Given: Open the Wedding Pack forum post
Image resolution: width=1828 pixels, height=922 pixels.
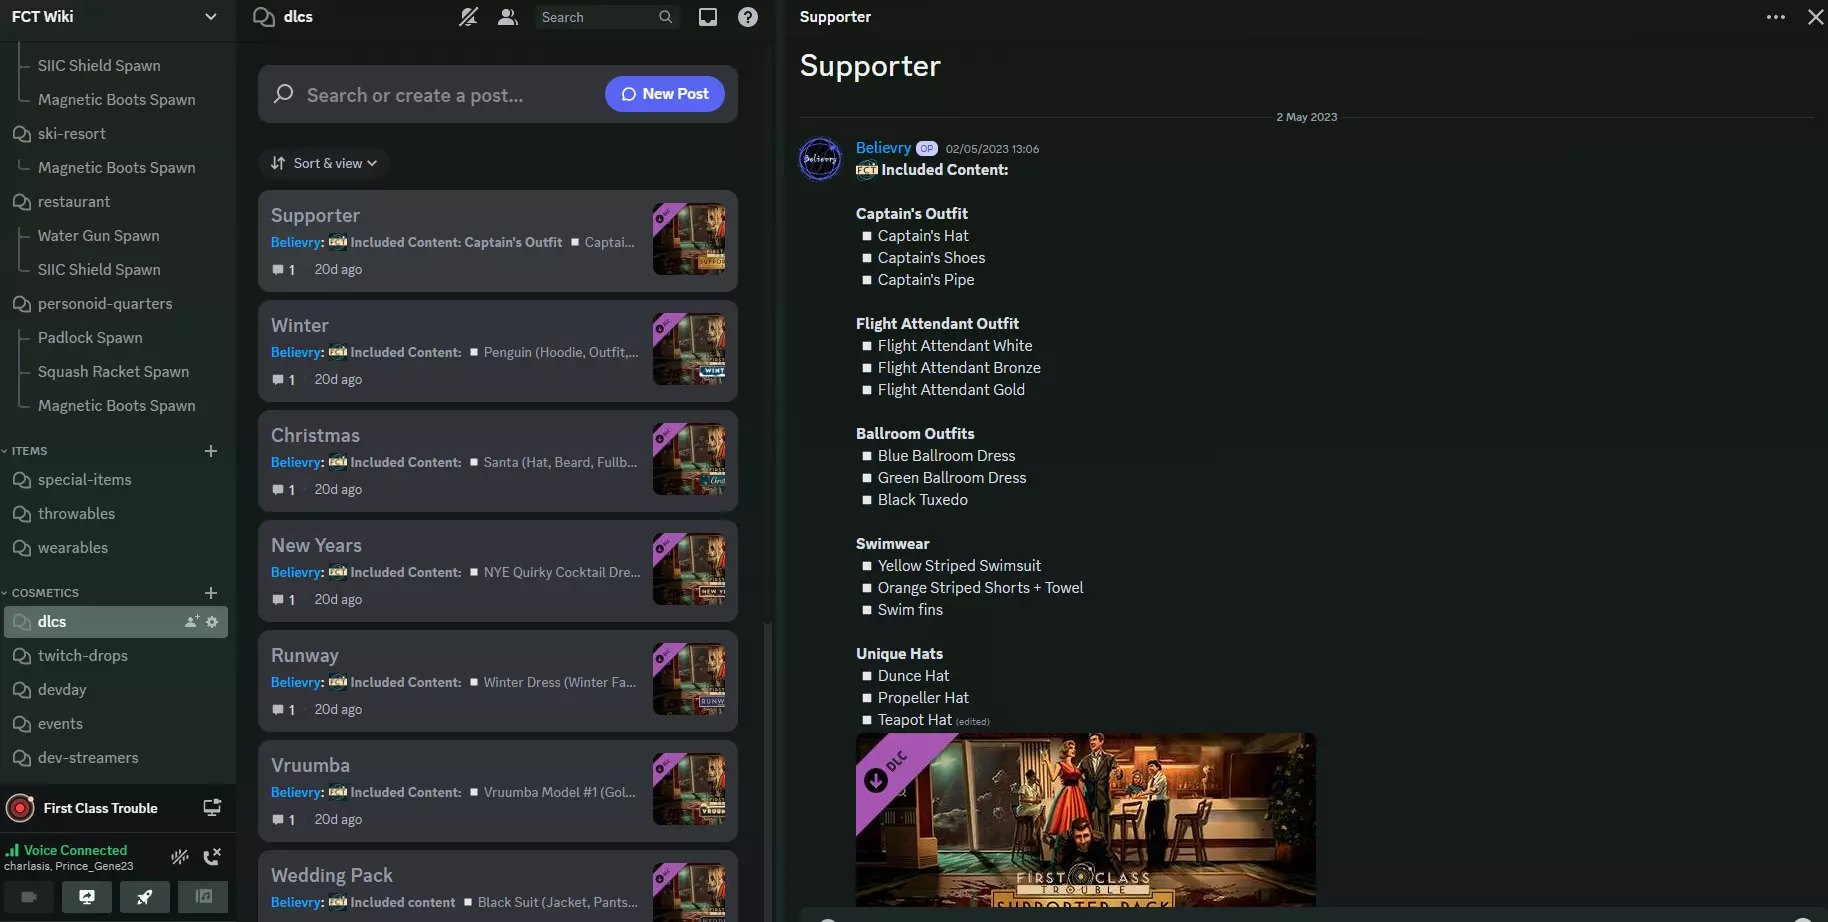Looking at the screenshot, I should point(498,886).
